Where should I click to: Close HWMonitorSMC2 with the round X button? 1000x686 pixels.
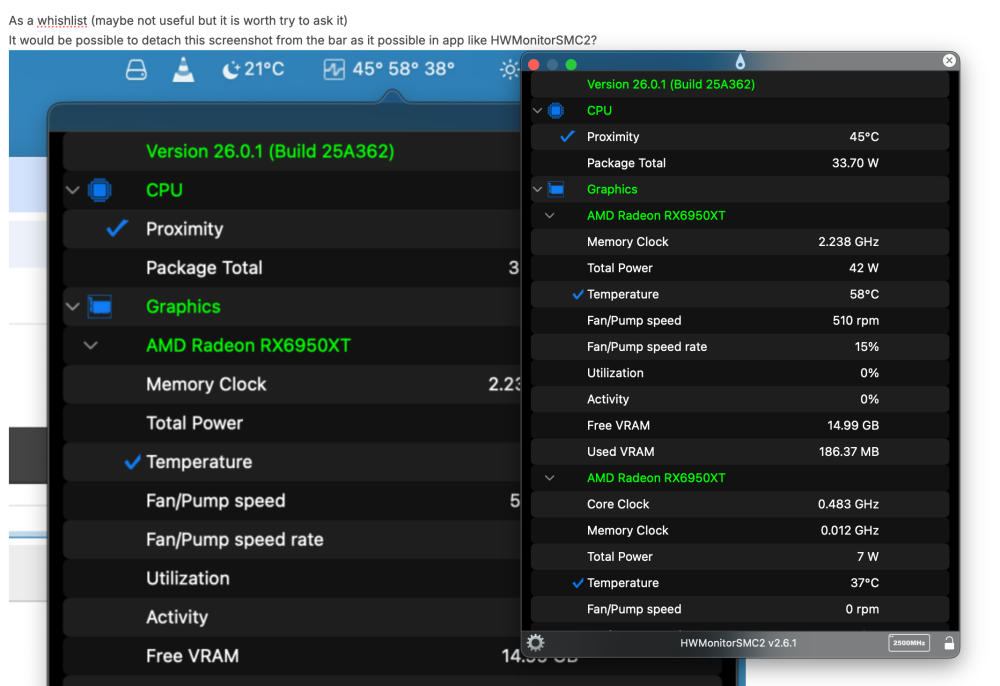(949, 61)
